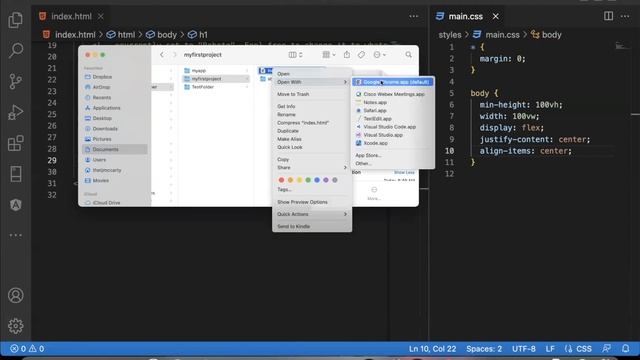Viewport: 640px width, 360px height.
Task: Apply red tag color
Action: (x=281, y=180)
